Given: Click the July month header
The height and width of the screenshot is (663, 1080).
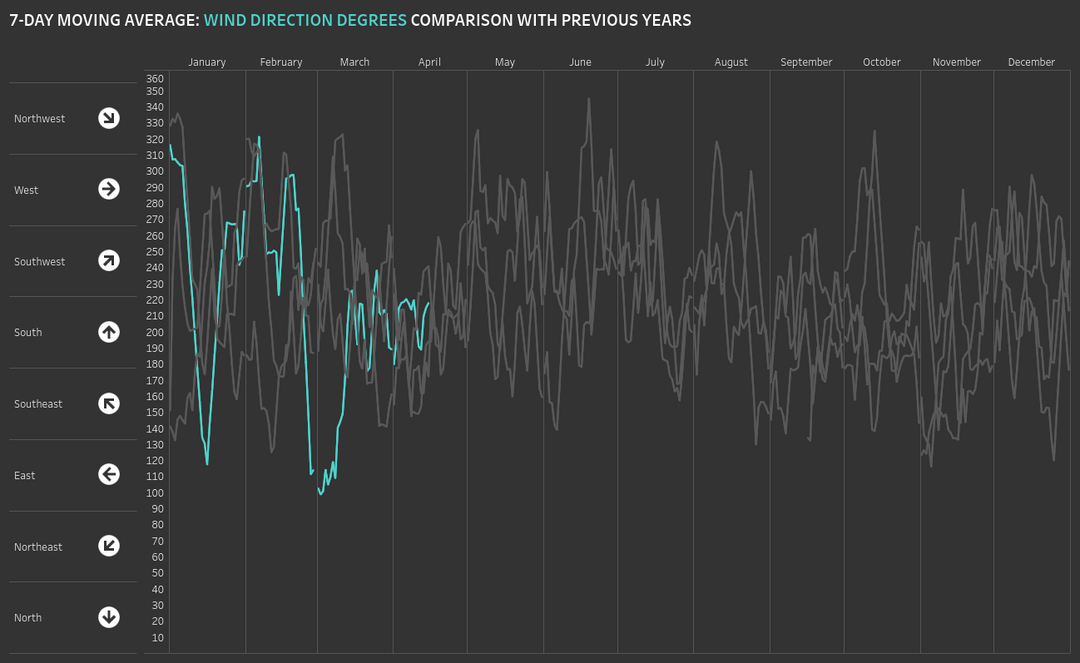Looking at the screenshot, I should [655, 62].
